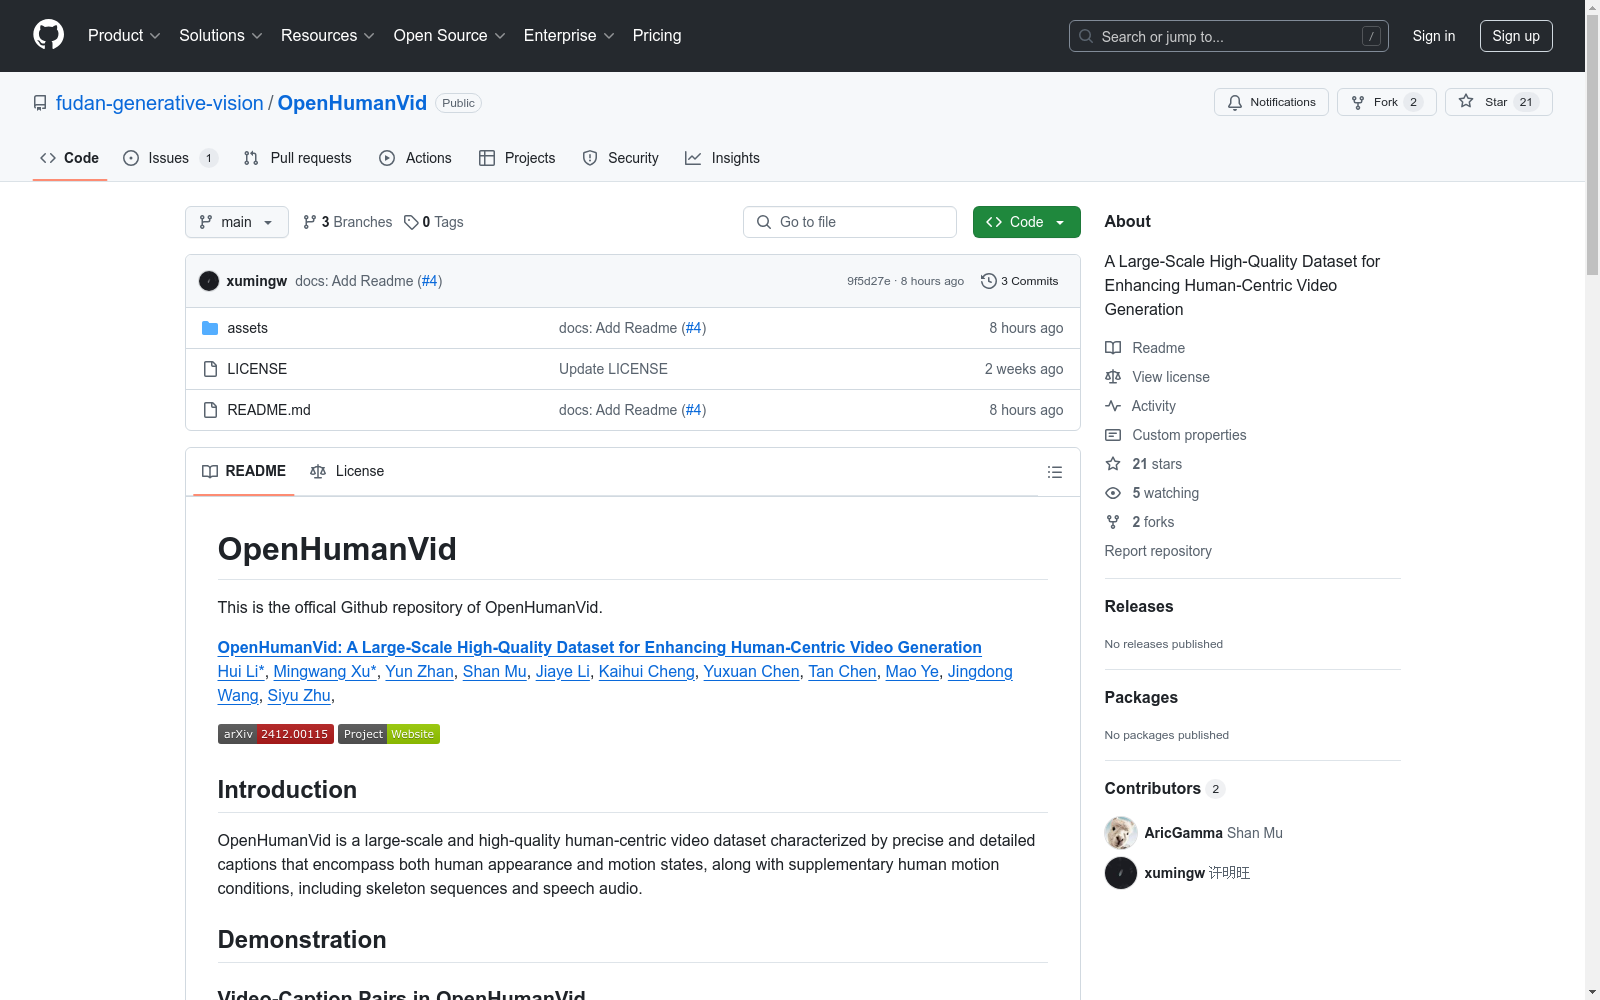Viewport: 1600px width, 1000px height.
Task: Focus the Go to file input
Action: [850, 222]
